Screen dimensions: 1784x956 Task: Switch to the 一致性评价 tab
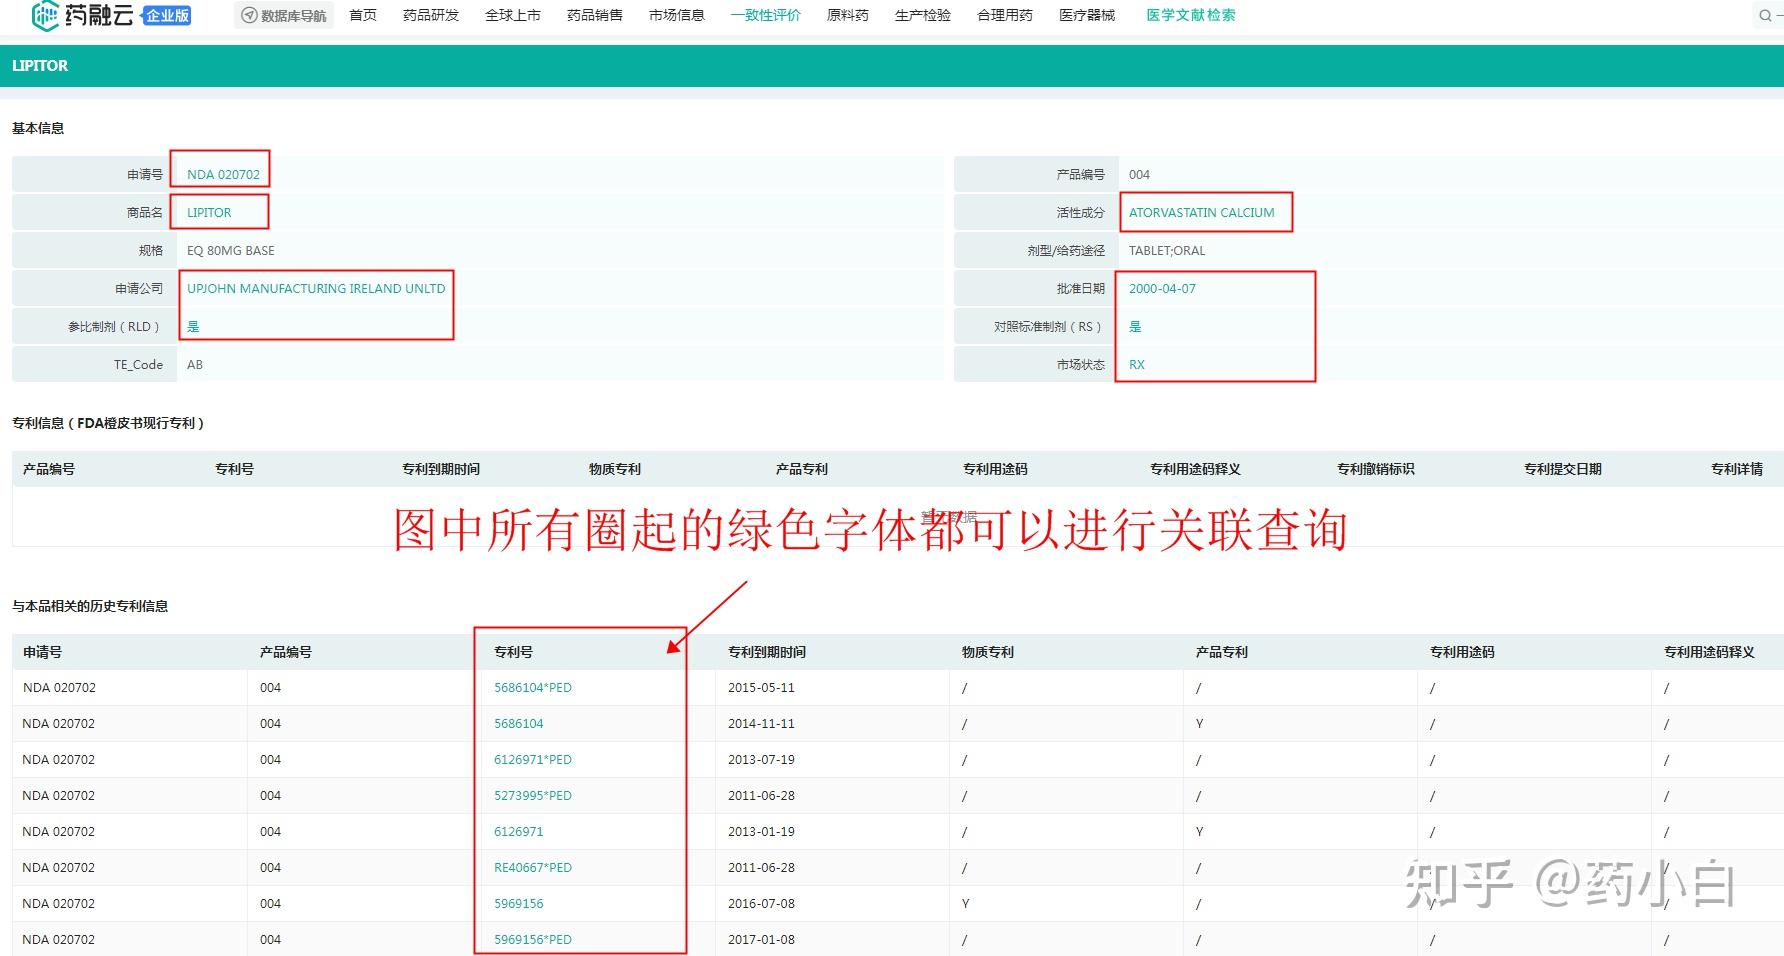coord(766,14)
